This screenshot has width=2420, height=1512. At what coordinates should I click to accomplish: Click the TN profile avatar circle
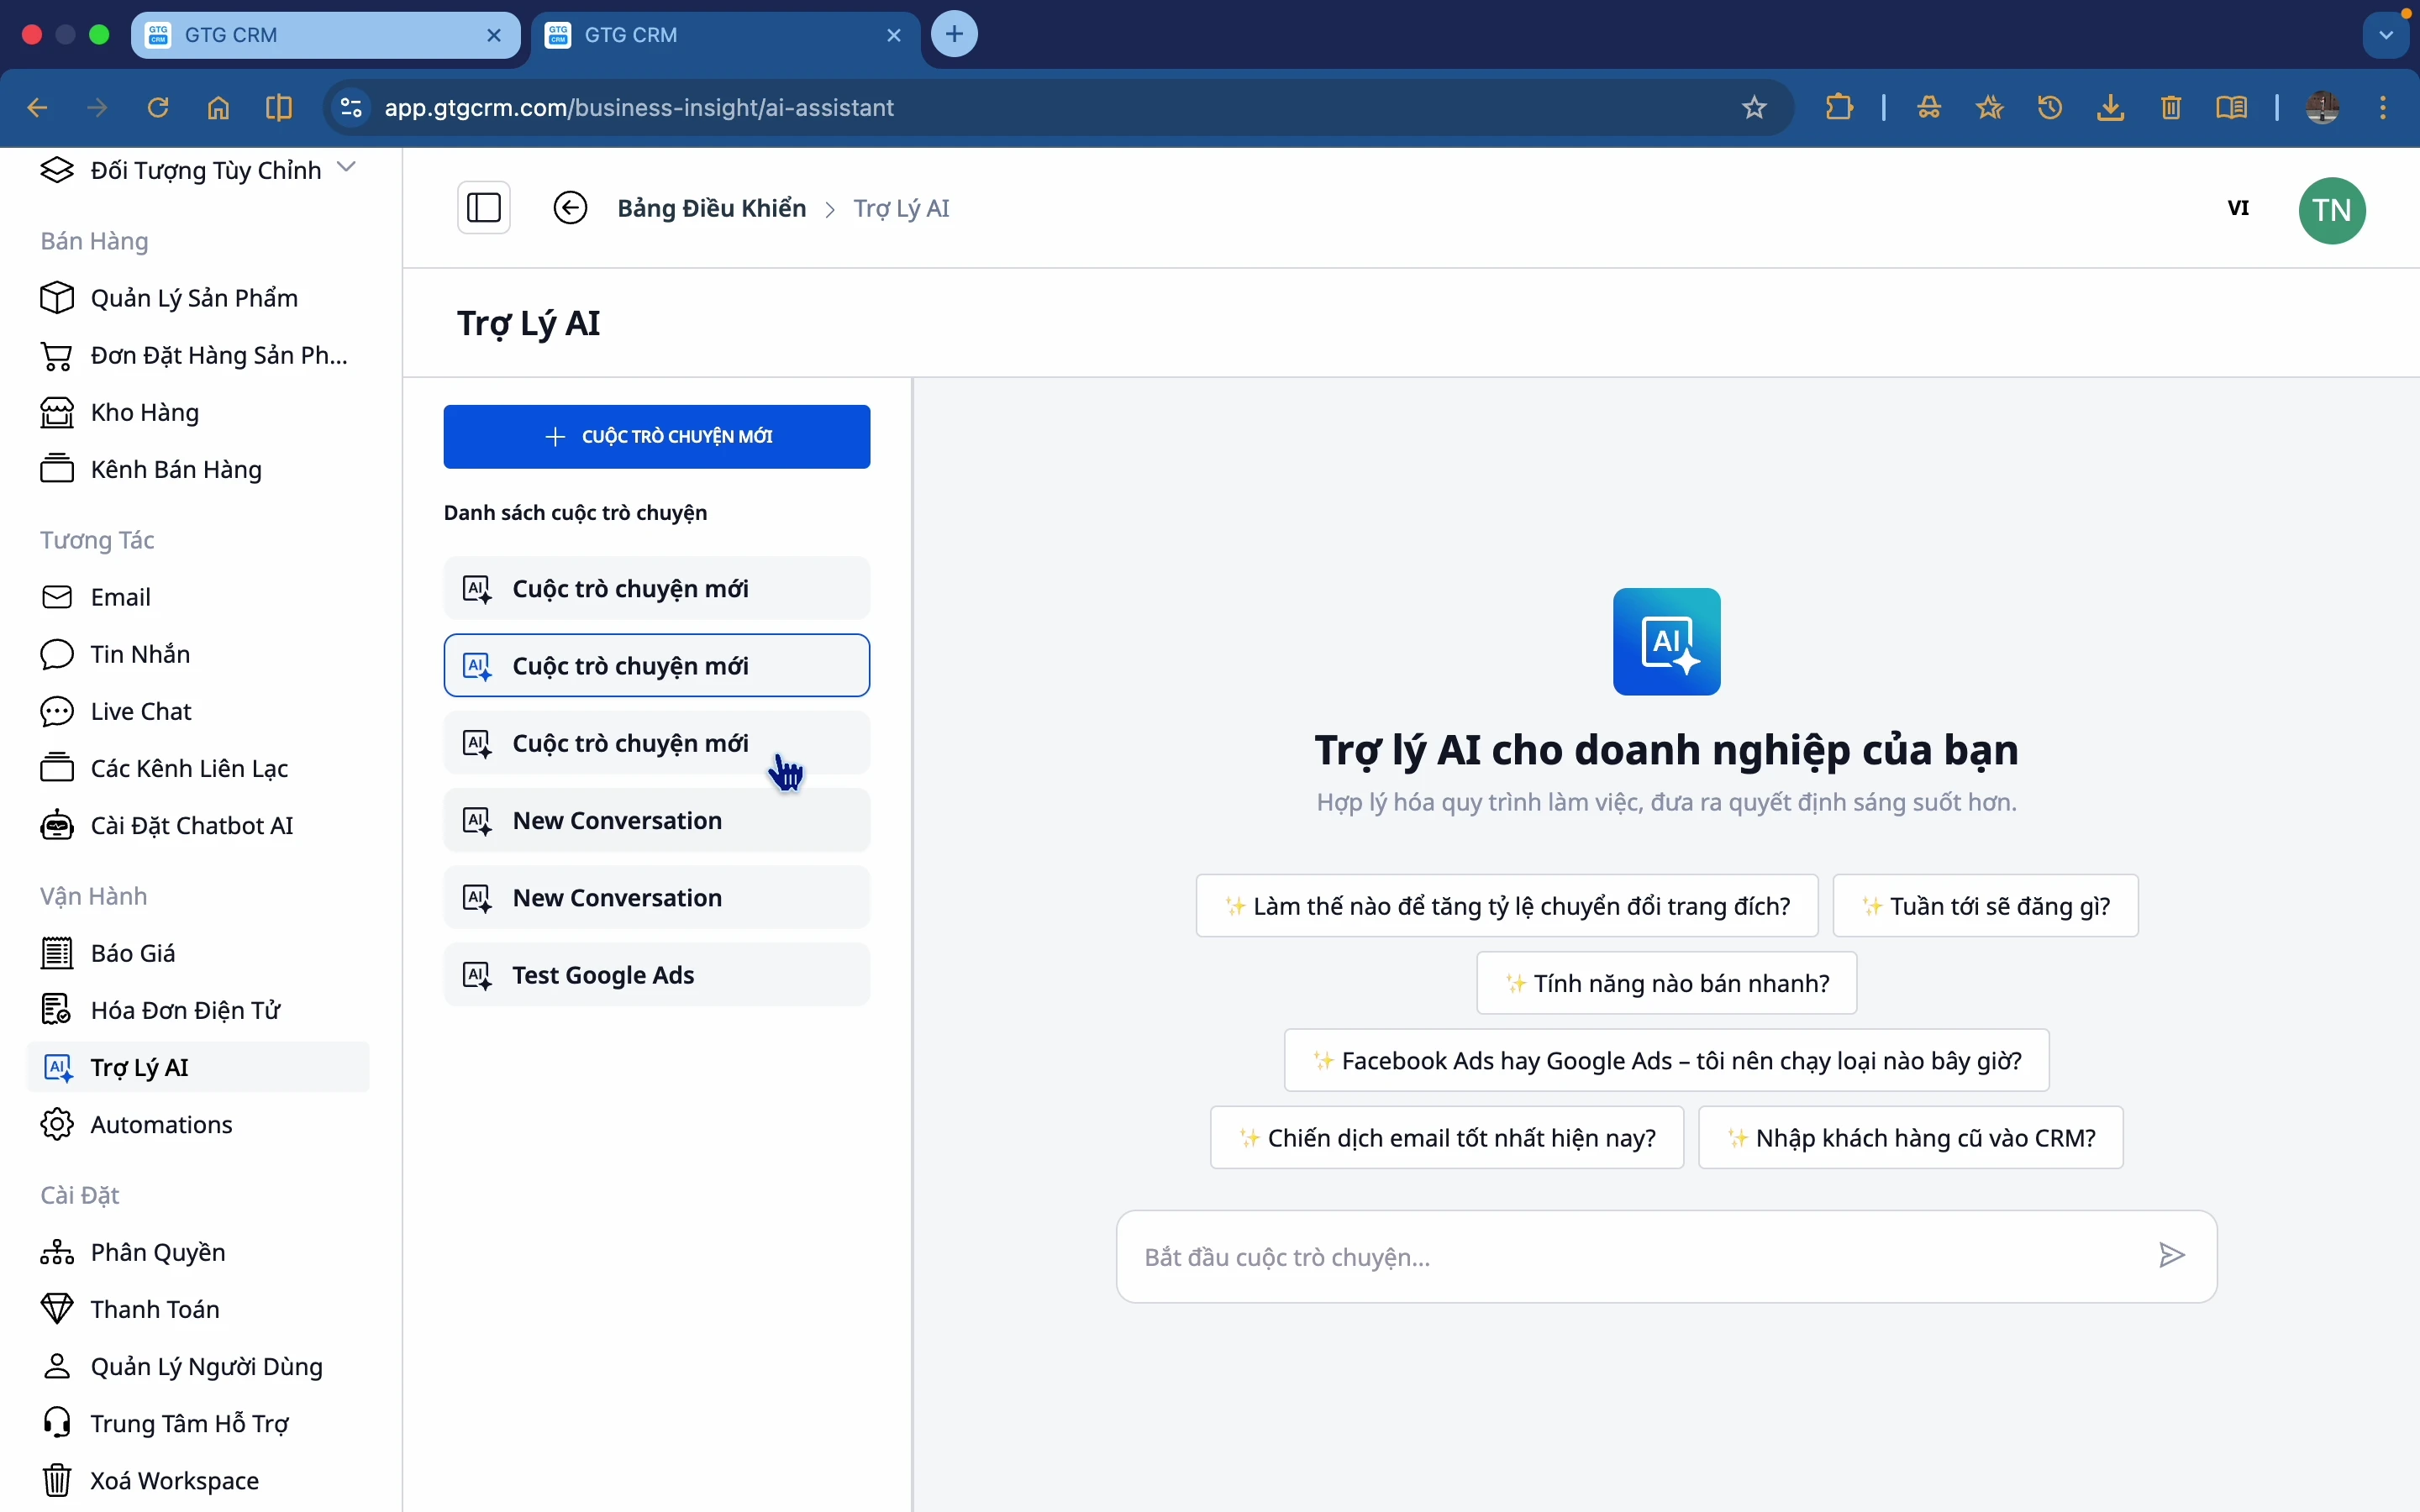point(2333,210)
